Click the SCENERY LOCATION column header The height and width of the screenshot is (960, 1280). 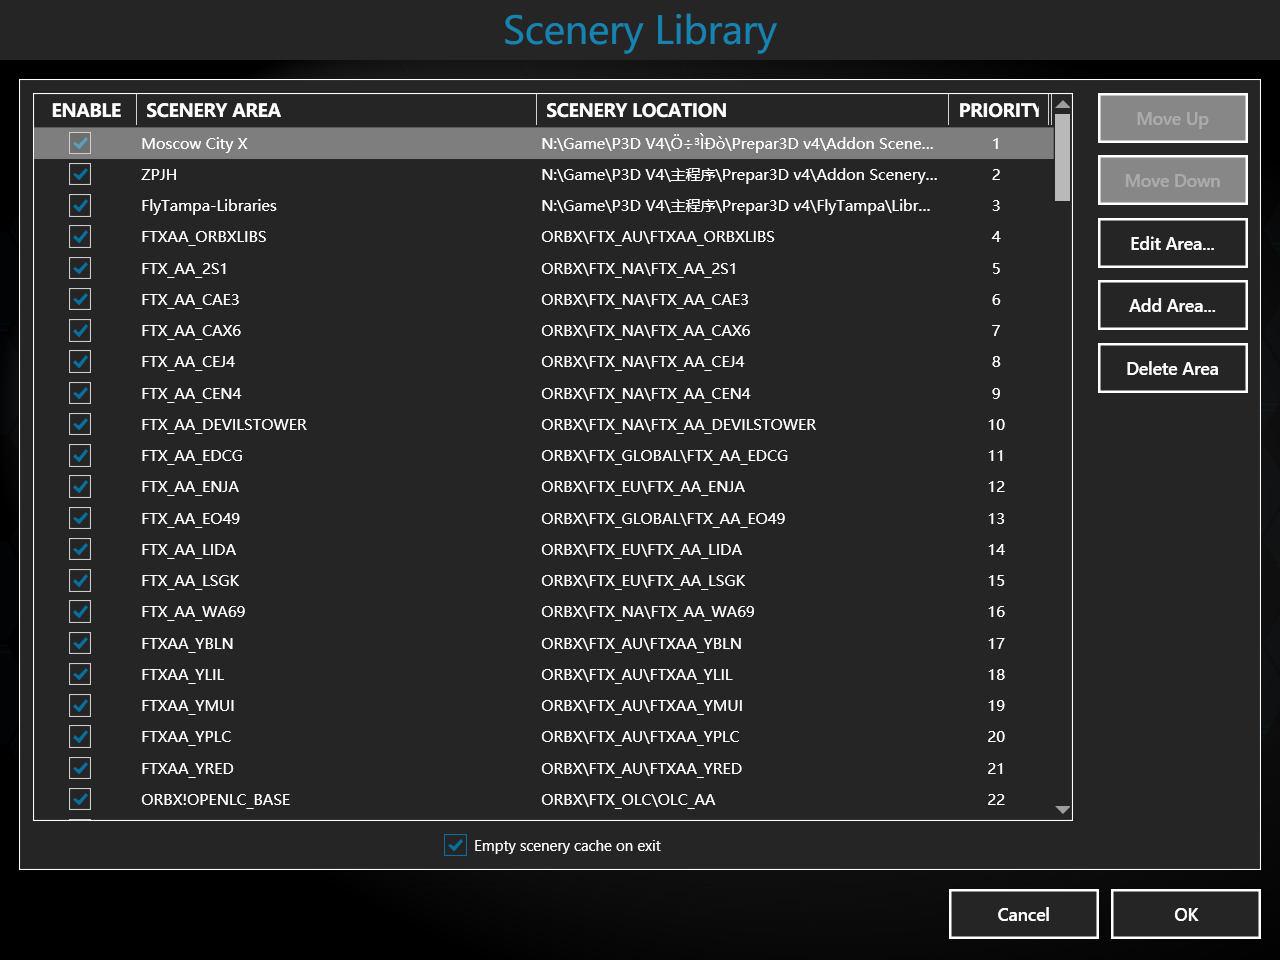click(x=741, y=110)
